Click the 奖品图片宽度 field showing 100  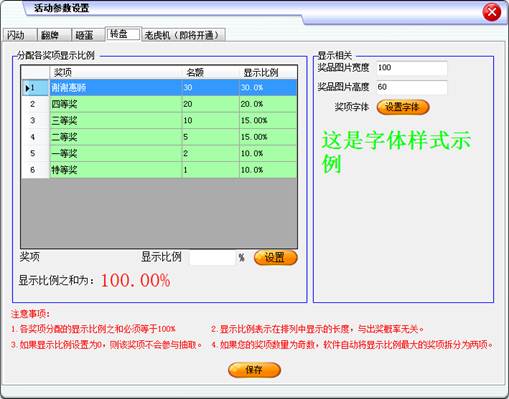[x=412, y=68]
